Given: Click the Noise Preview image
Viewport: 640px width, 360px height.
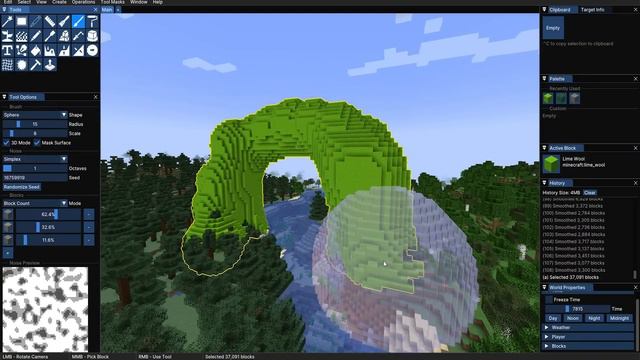Looking at the screenshot, I should [x=45, y=309].
